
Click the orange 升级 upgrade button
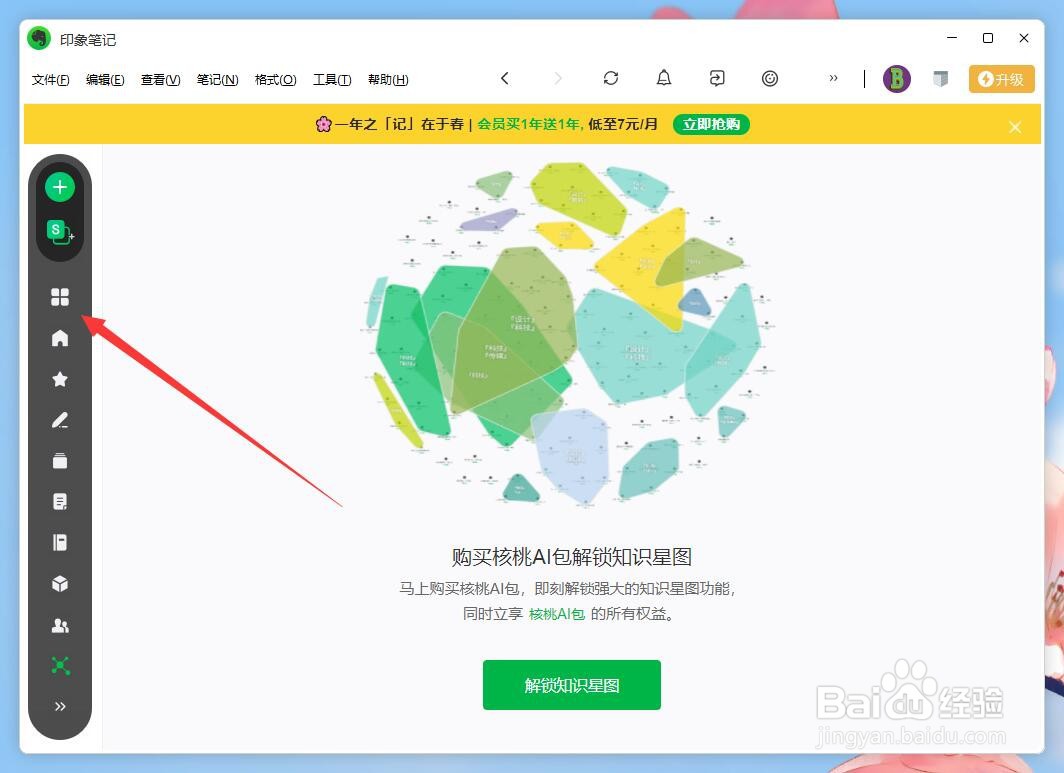1002,79
